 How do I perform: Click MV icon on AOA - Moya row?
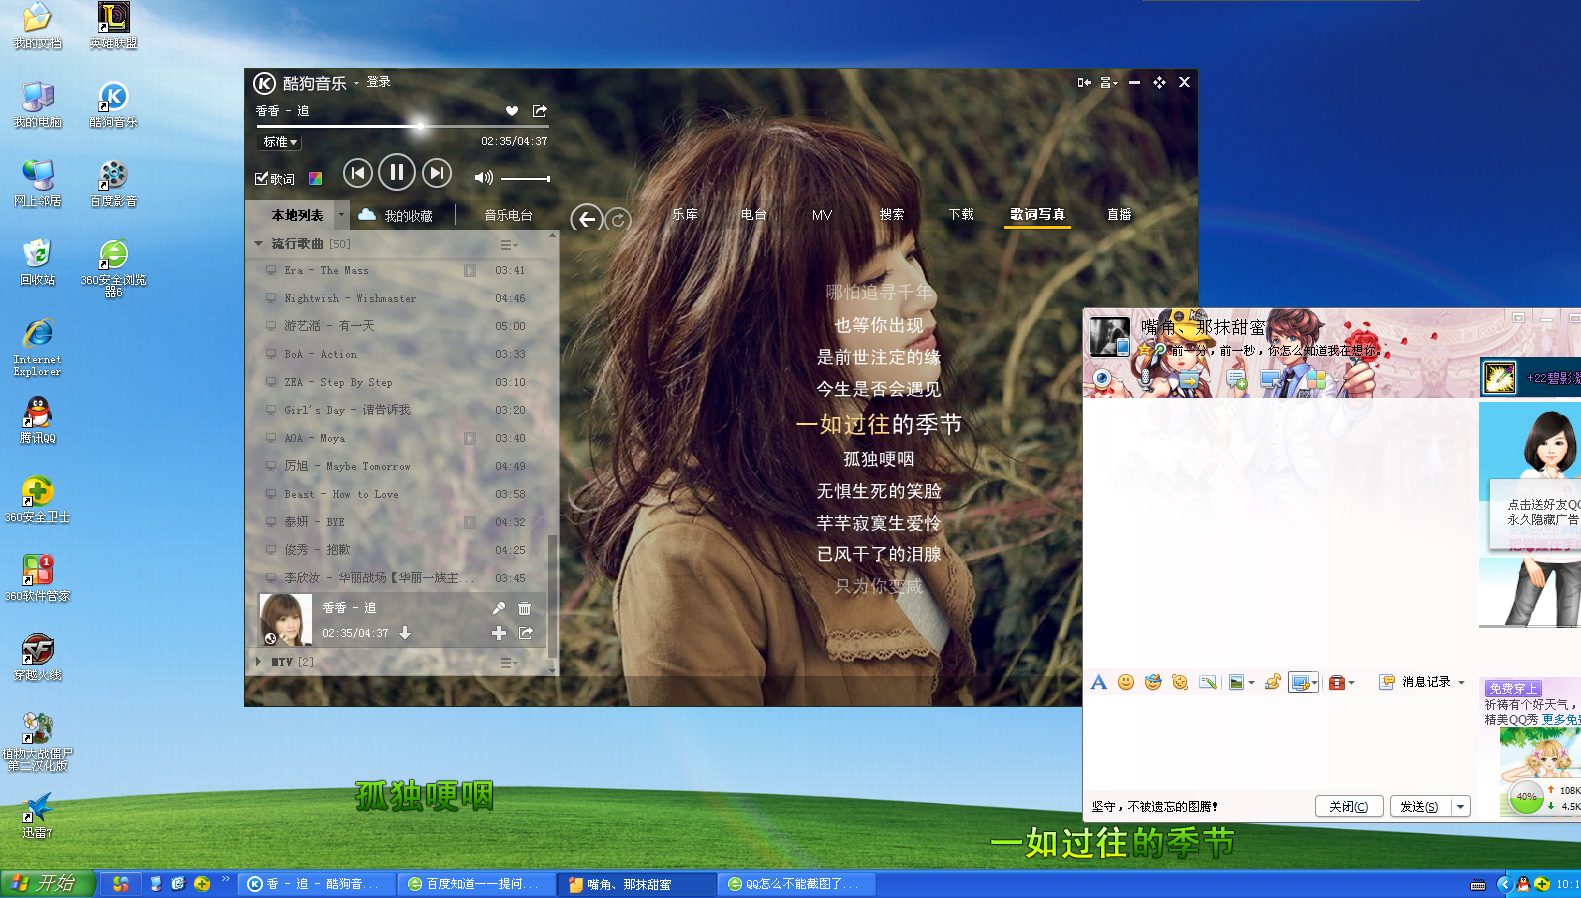(x=469, y=438)
